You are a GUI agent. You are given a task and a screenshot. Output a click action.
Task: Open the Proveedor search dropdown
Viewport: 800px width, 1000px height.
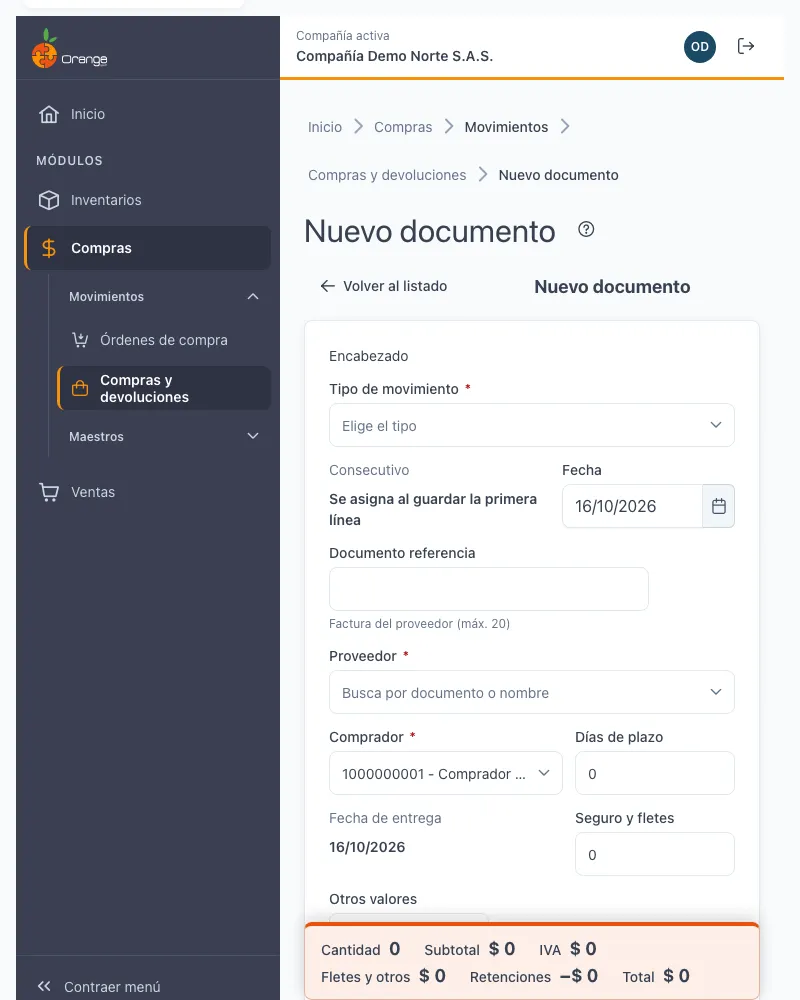[x=531, y=692]
